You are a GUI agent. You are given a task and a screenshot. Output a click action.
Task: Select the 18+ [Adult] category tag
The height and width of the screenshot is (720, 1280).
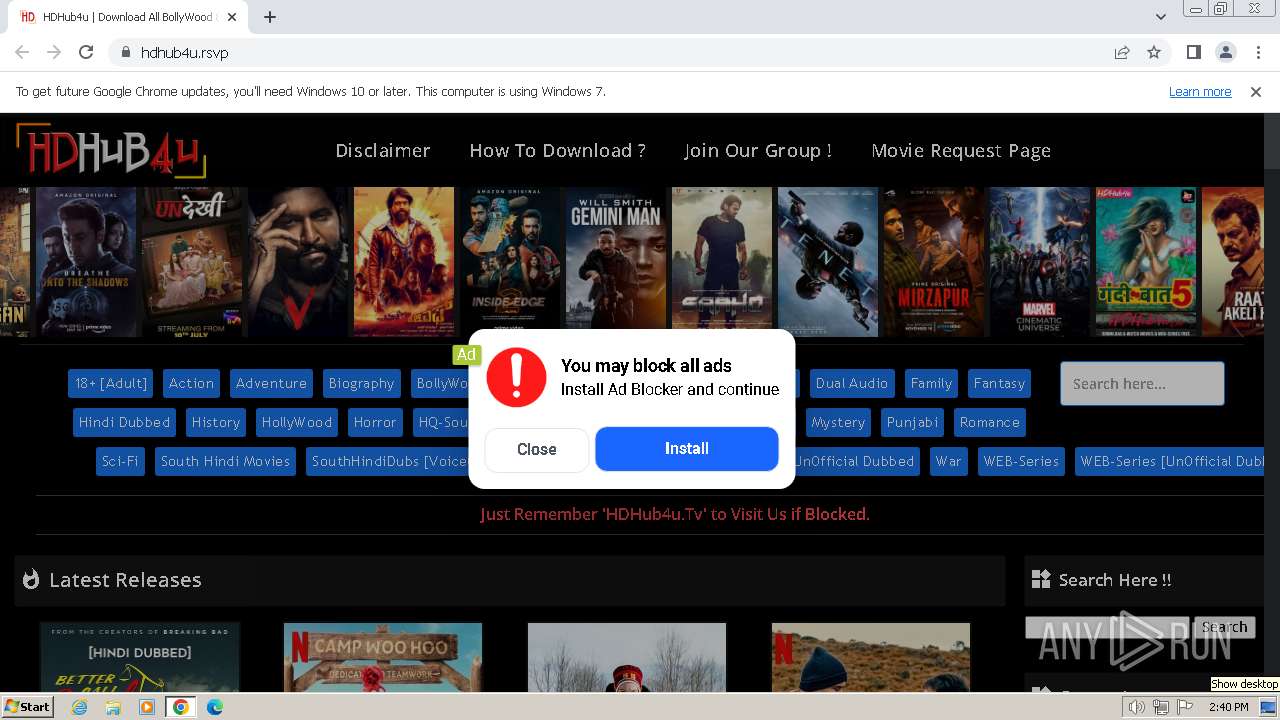111,383
